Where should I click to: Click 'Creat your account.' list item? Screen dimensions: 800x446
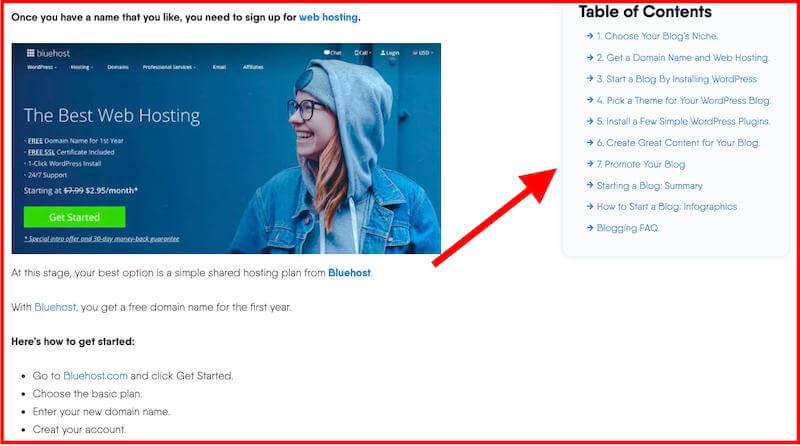79,430
